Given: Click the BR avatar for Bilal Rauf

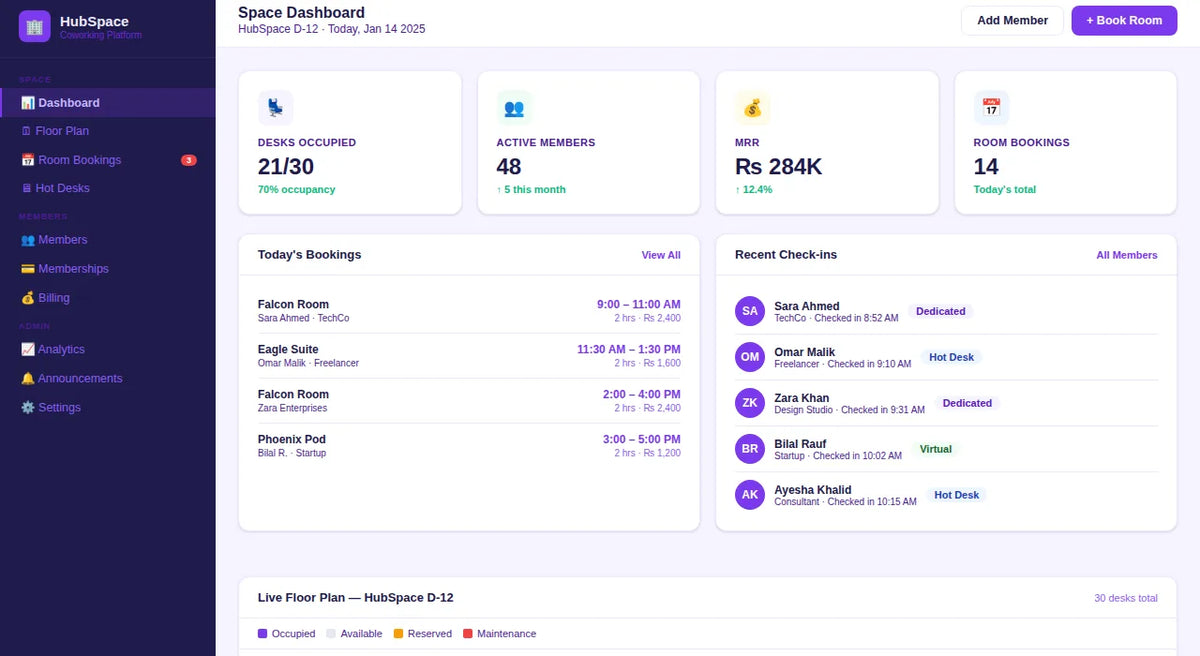Looking at the screenshot, I should coord(750,449).
